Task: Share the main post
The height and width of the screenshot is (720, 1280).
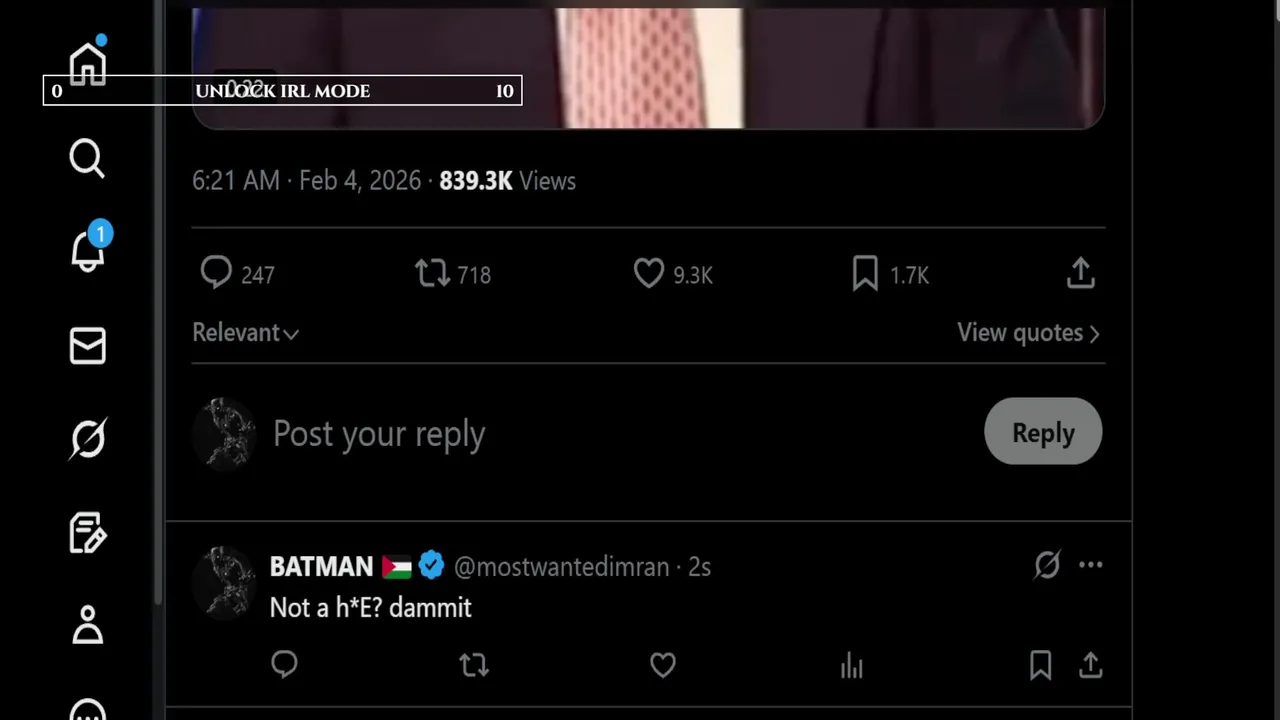Action: [1080, 273]
